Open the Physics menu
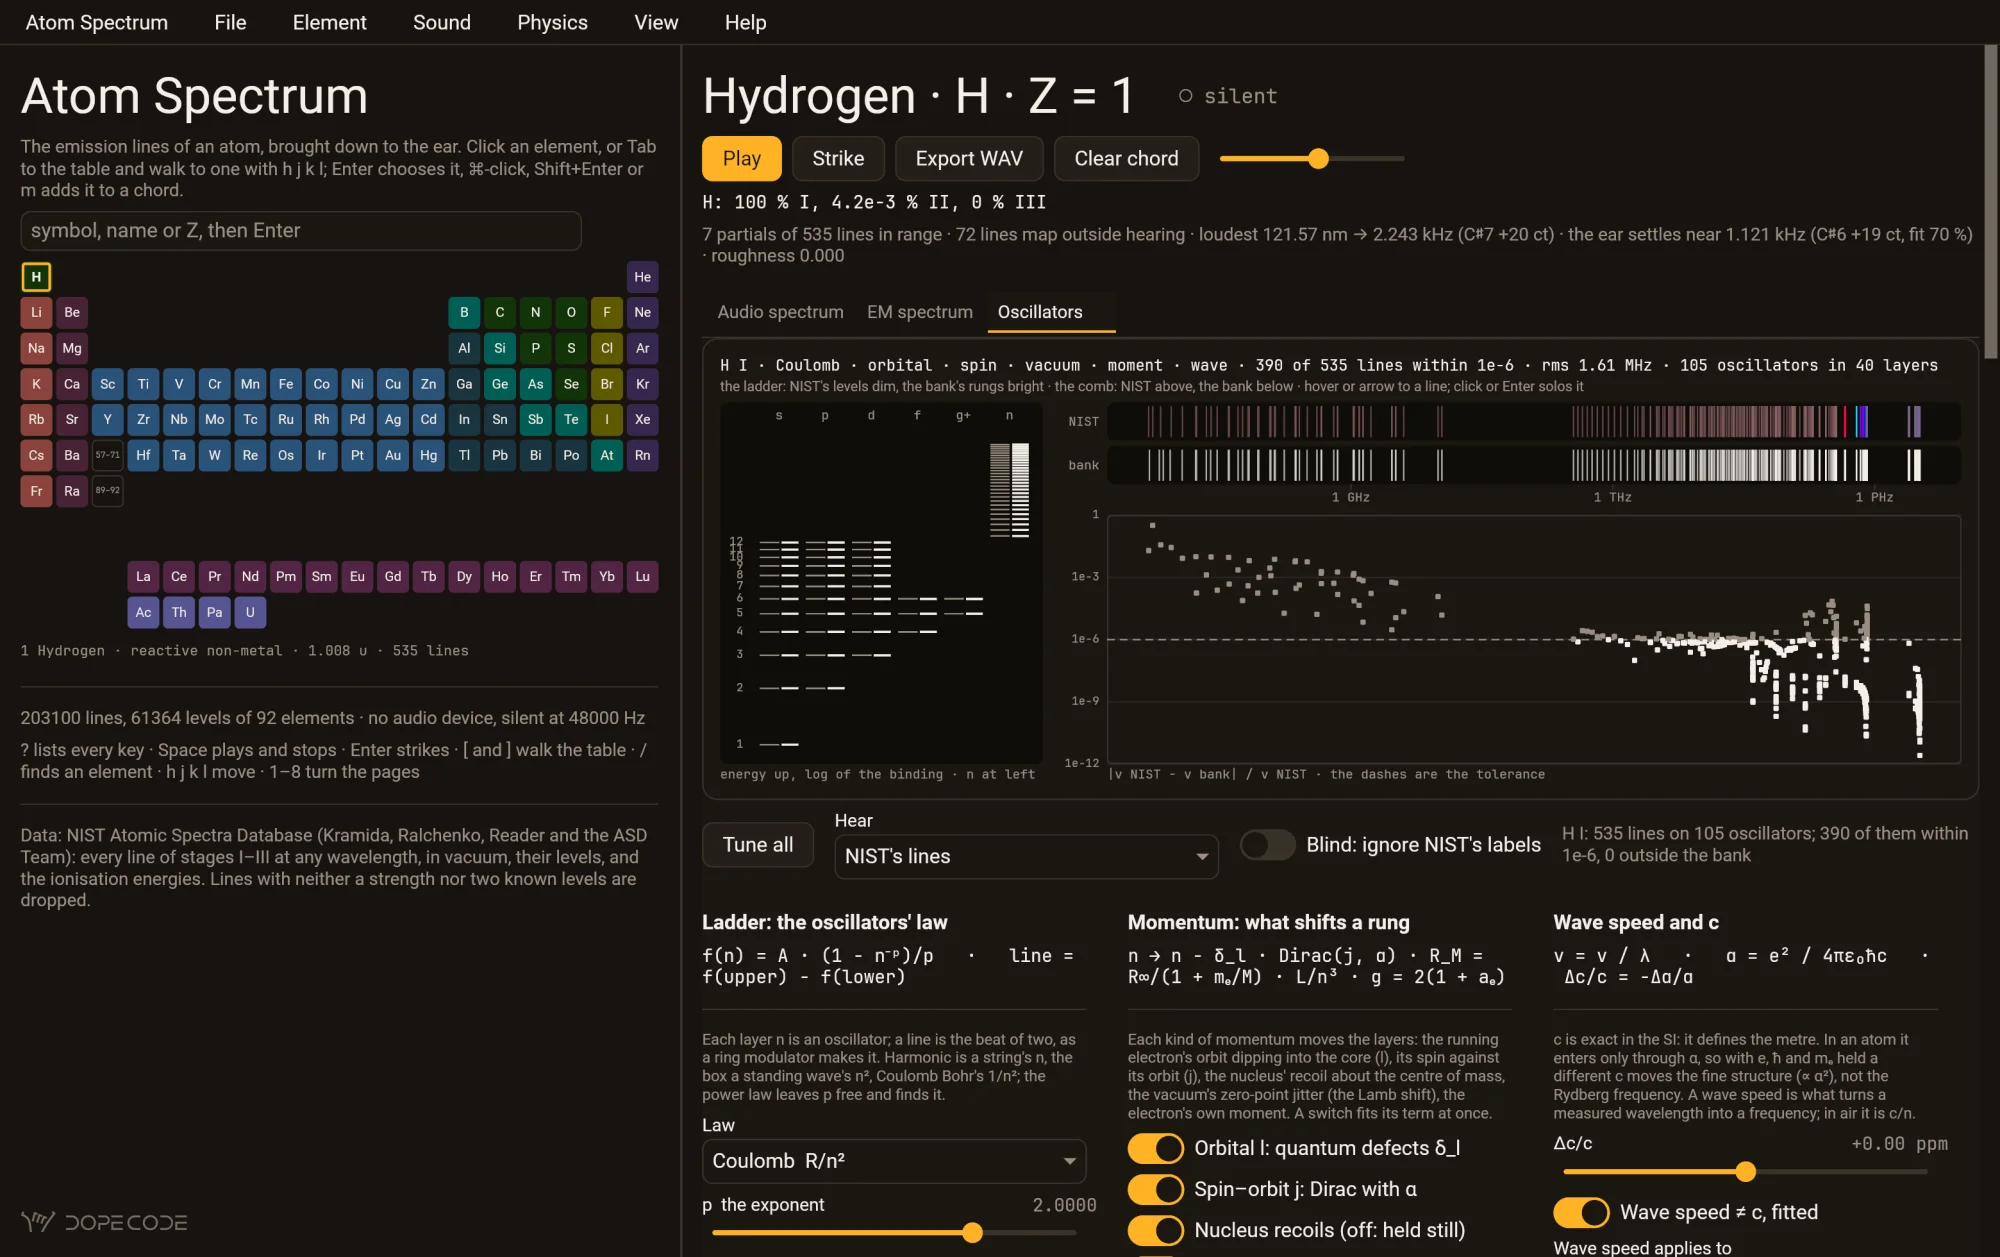This screenshot has height=1257, width=2000. point(552,22)
